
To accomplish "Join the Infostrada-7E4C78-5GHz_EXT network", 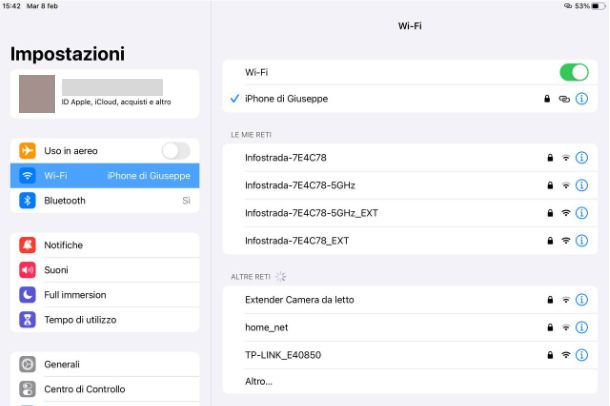I will coord(410,213).
